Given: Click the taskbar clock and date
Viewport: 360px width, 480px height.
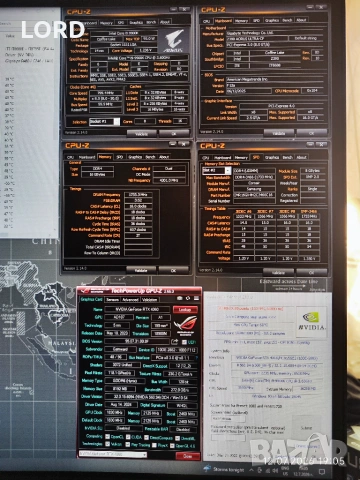Looking at the screenshot, I should (x=303, y=471).
